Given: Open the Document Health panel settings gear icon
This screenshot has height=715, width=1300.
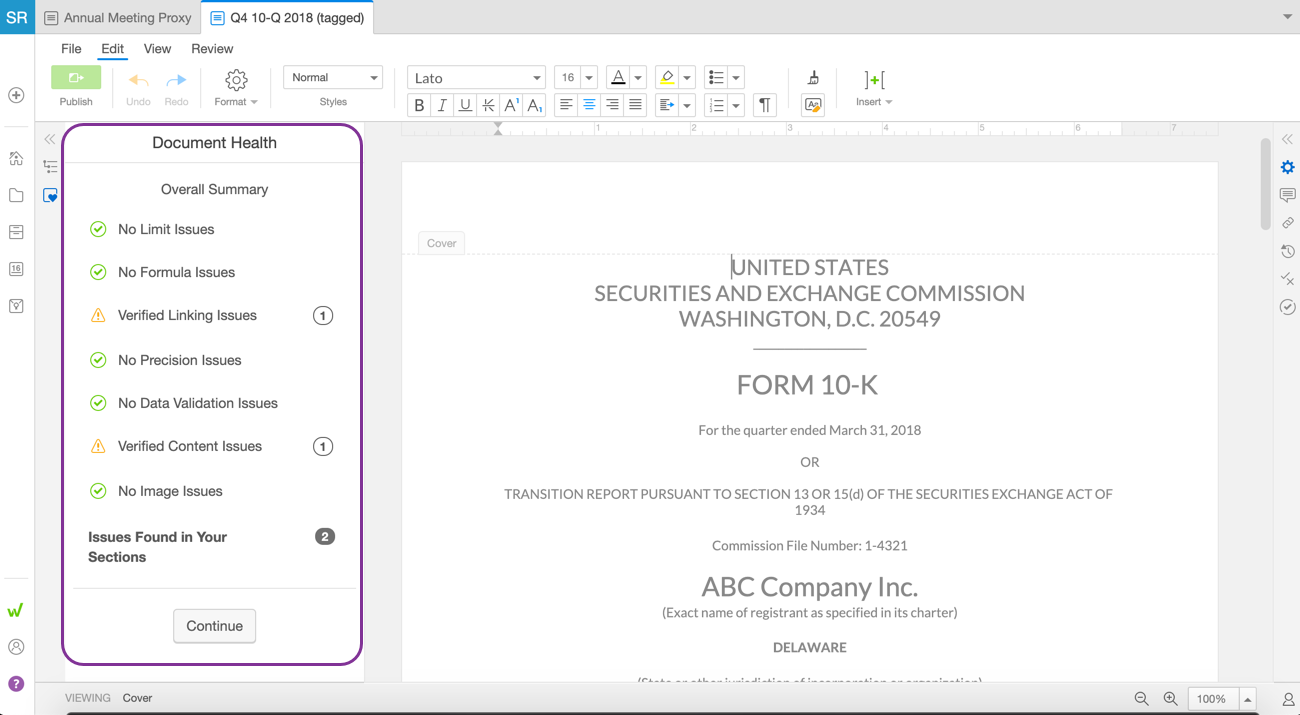Looking at the screenshot, I should (1288, 167).
